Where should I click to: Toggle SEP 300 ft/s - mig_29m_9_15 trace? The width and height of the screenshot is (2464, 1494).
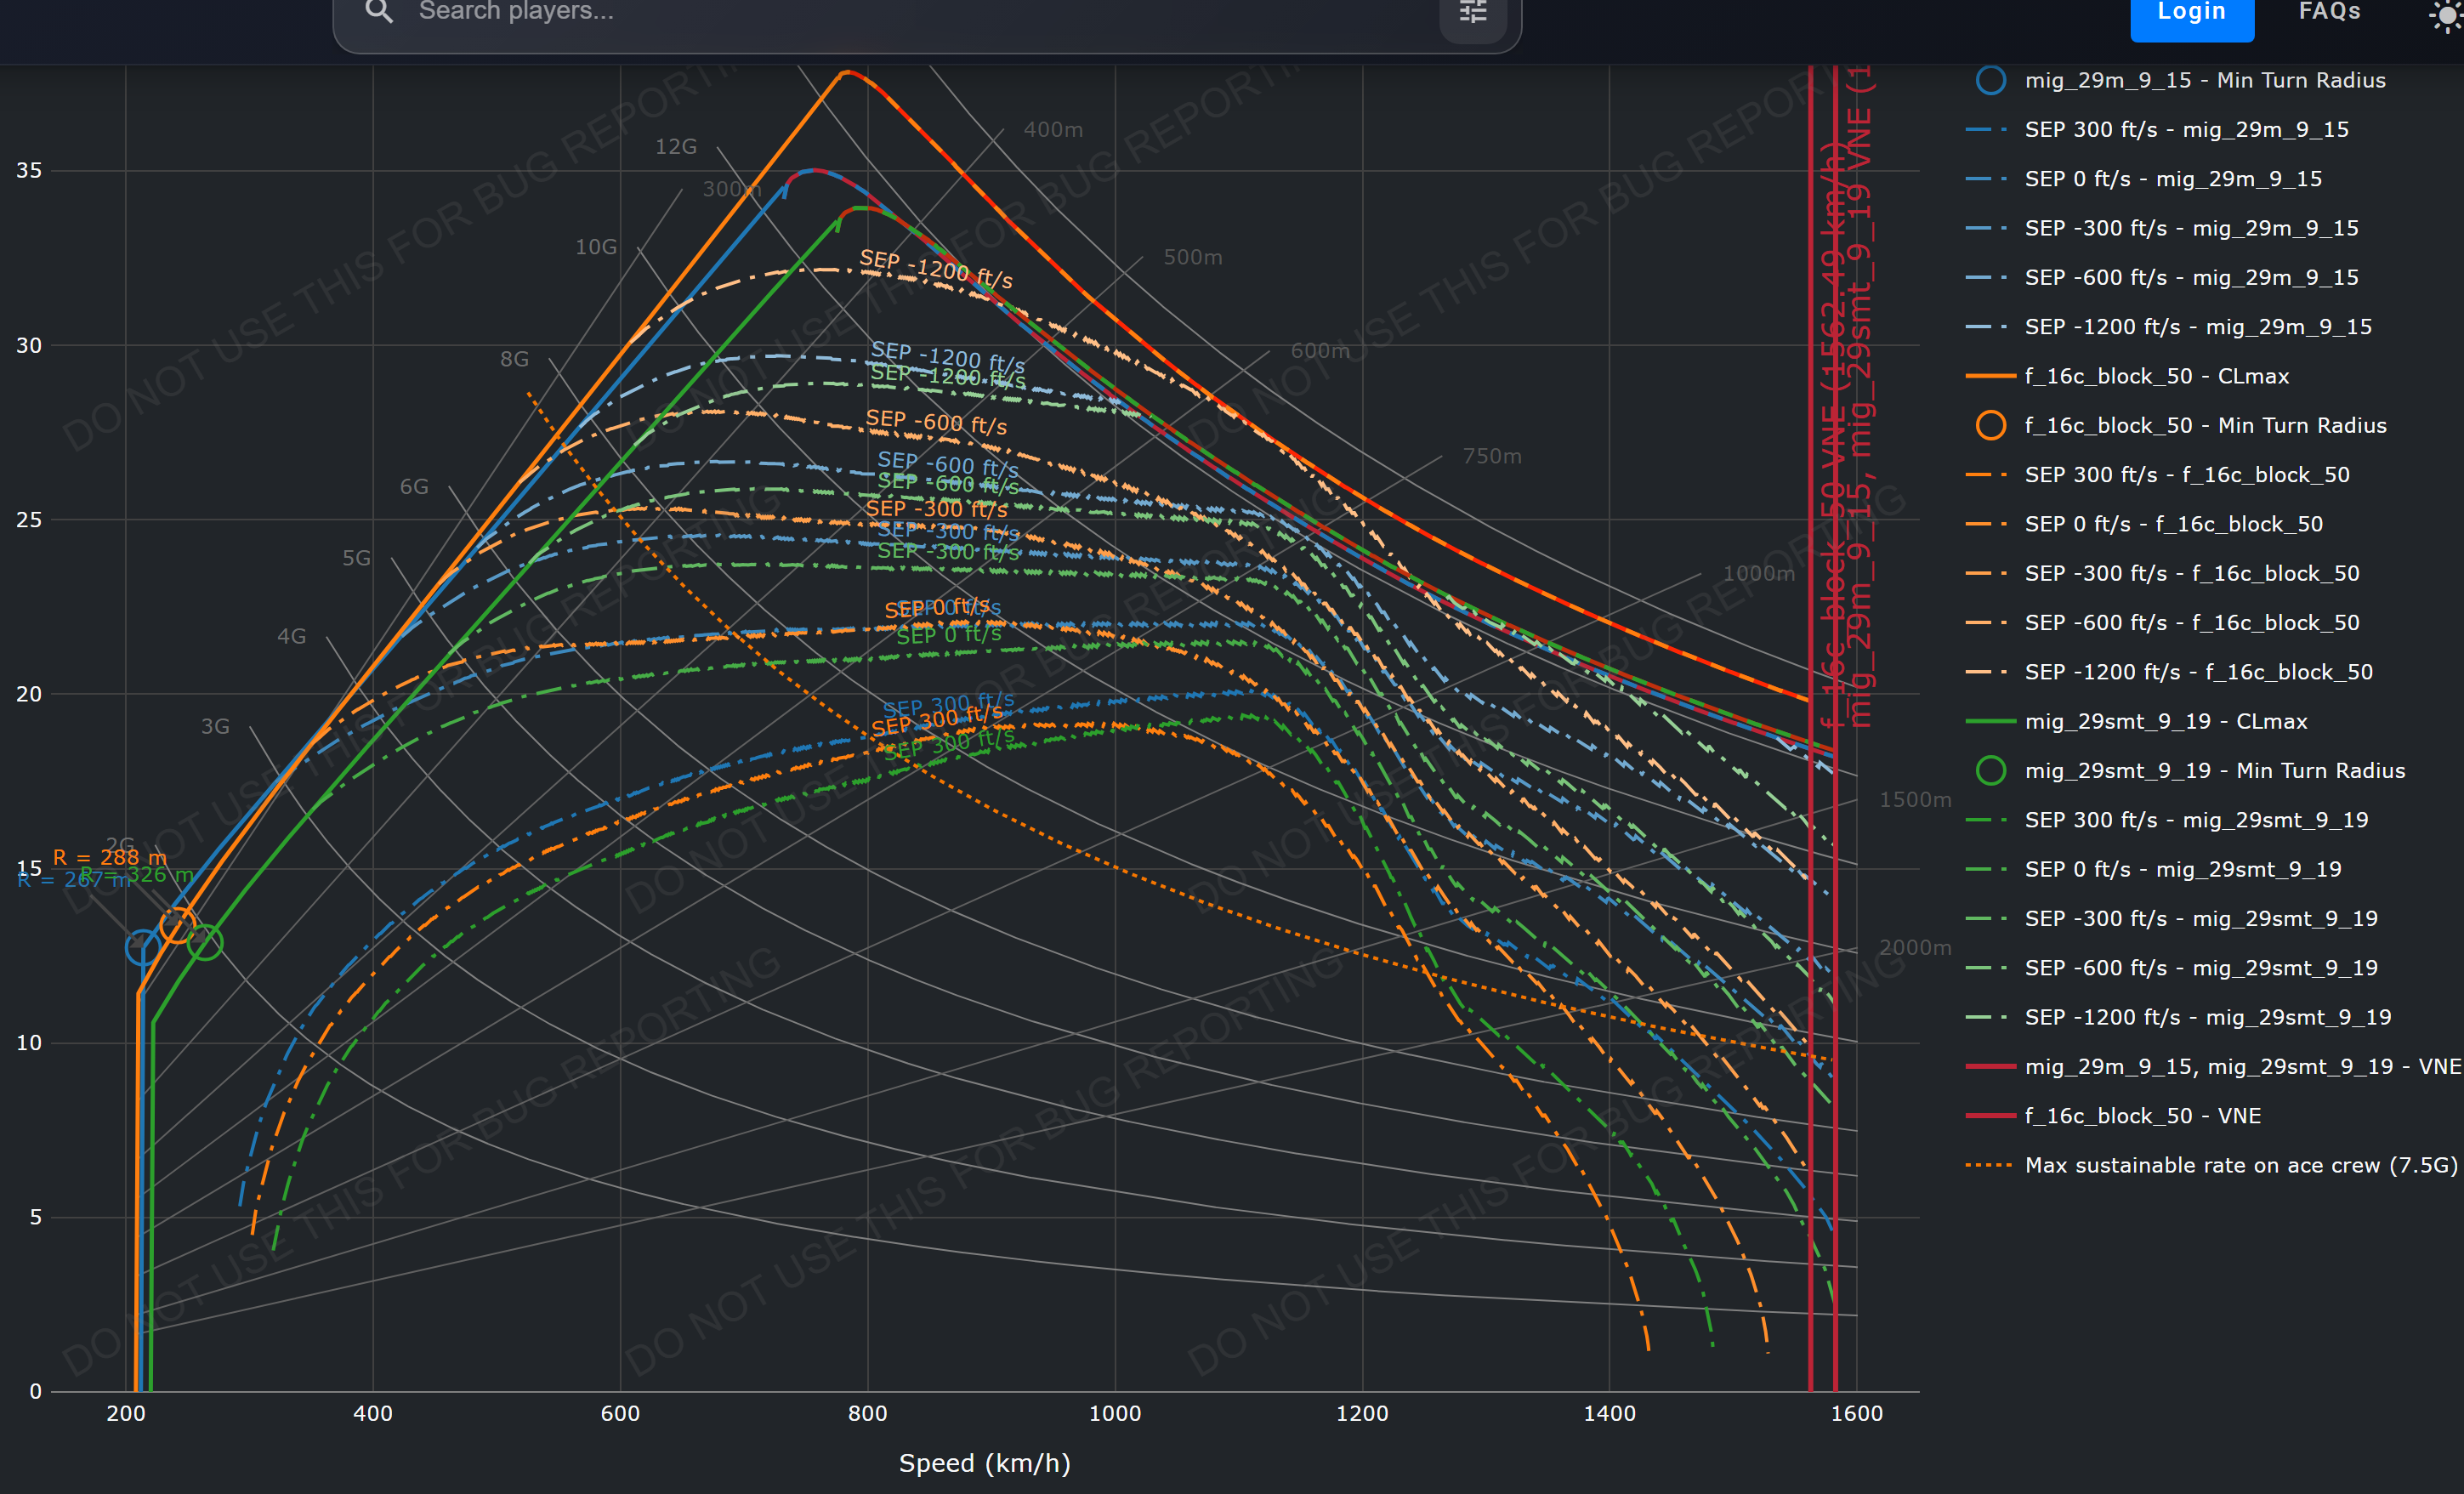click(x=2186, y=129)
